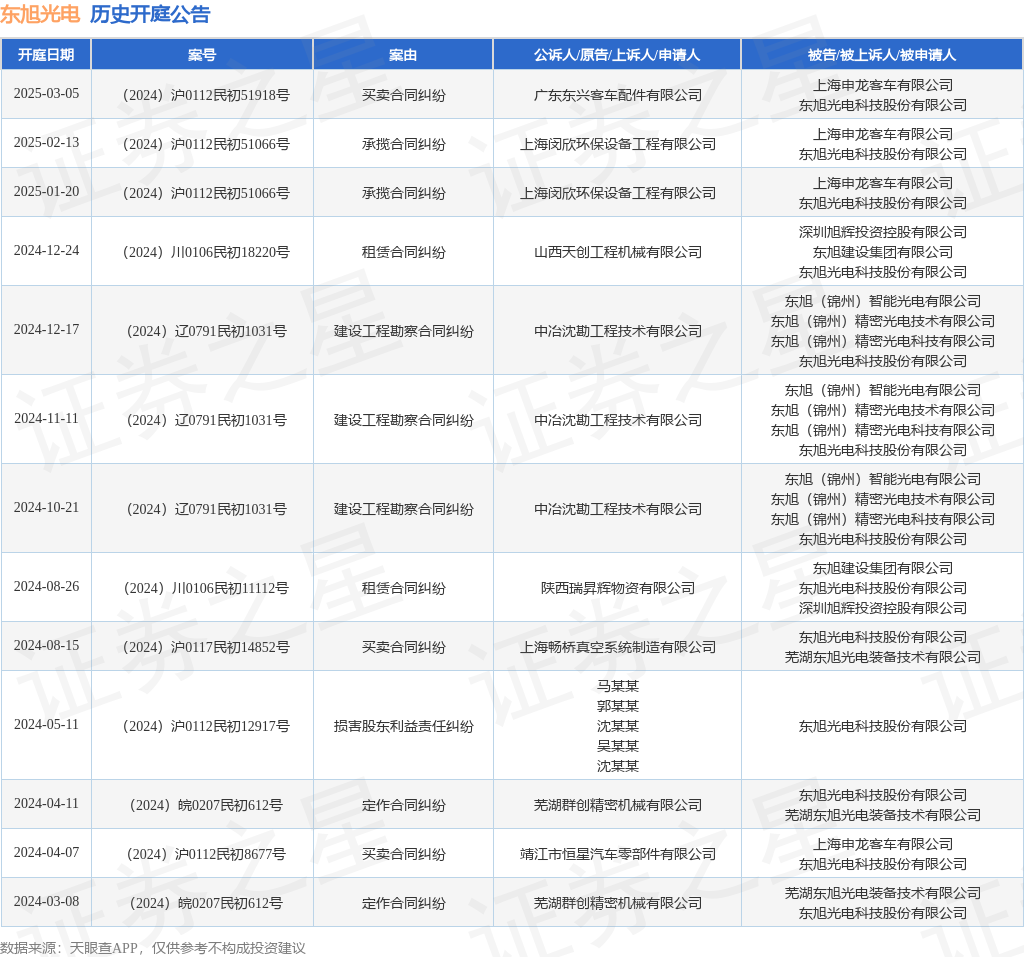The height and width of the screenshot is (957, 1024).
Task: Click 芜湖群创精密机械有限公司 in 2024-03-08 row
Action: 618,903
